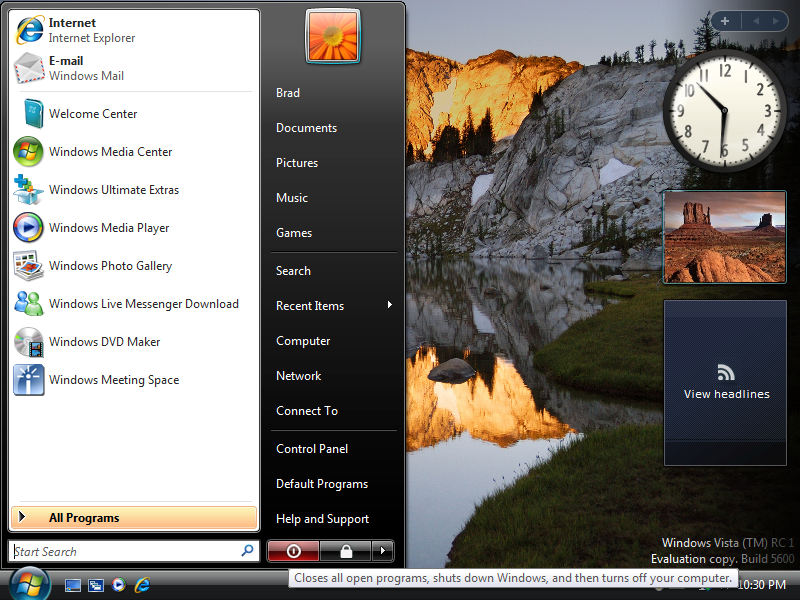Image resolution: width=800 pixels, height=600 pixels.
Task: Click View headlines in feed gadget
Action: click(727, 394)
